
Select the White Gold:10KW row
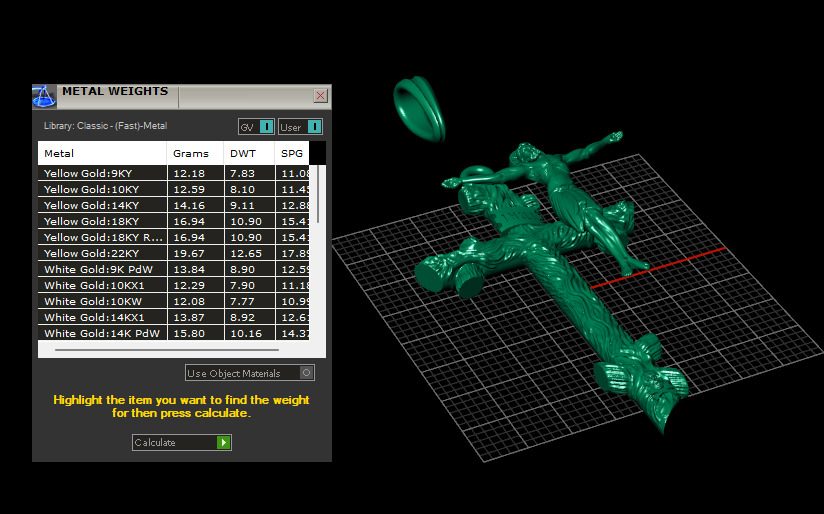(173, 301)
